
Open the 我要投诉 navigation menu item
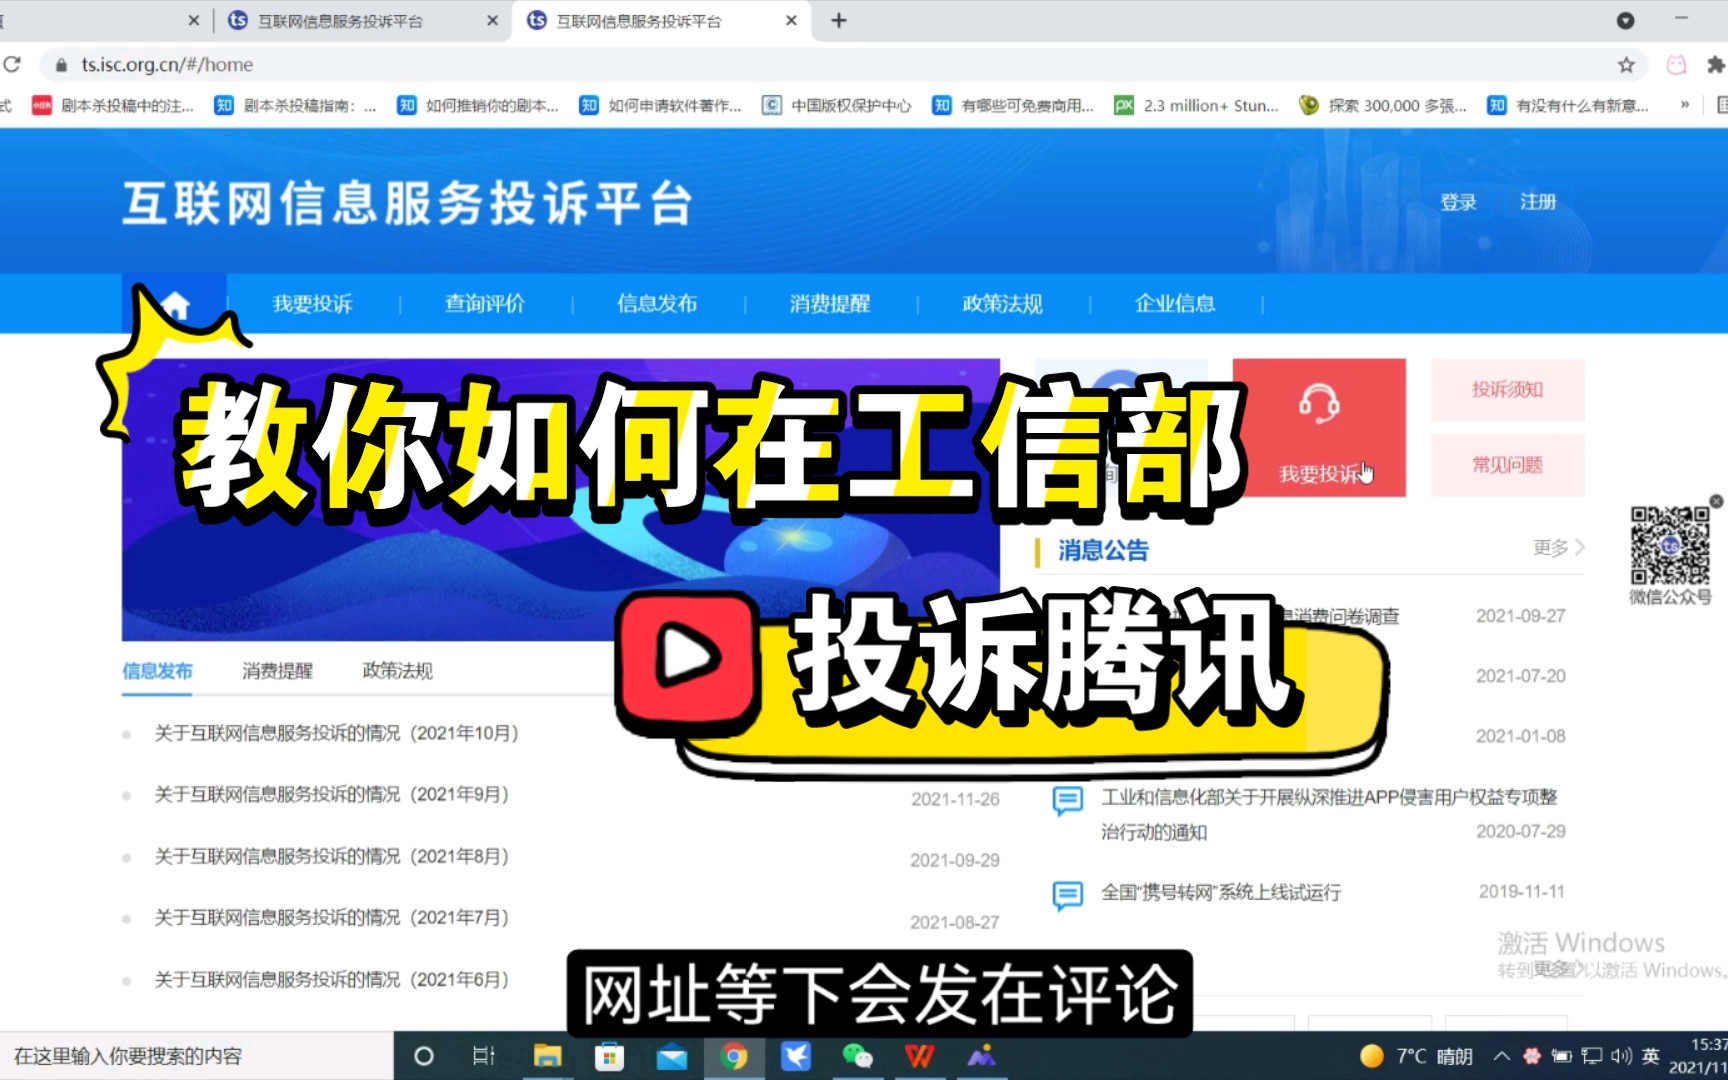(312, 304)
